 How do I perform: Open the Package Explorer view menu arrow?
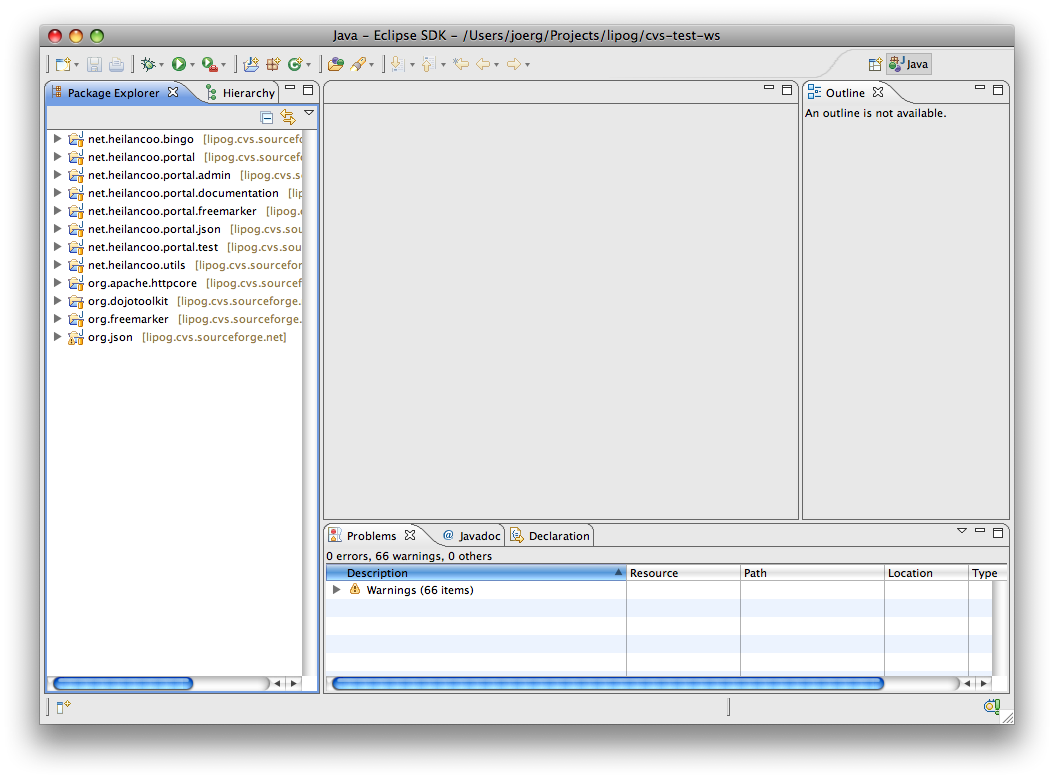(309, 113)
